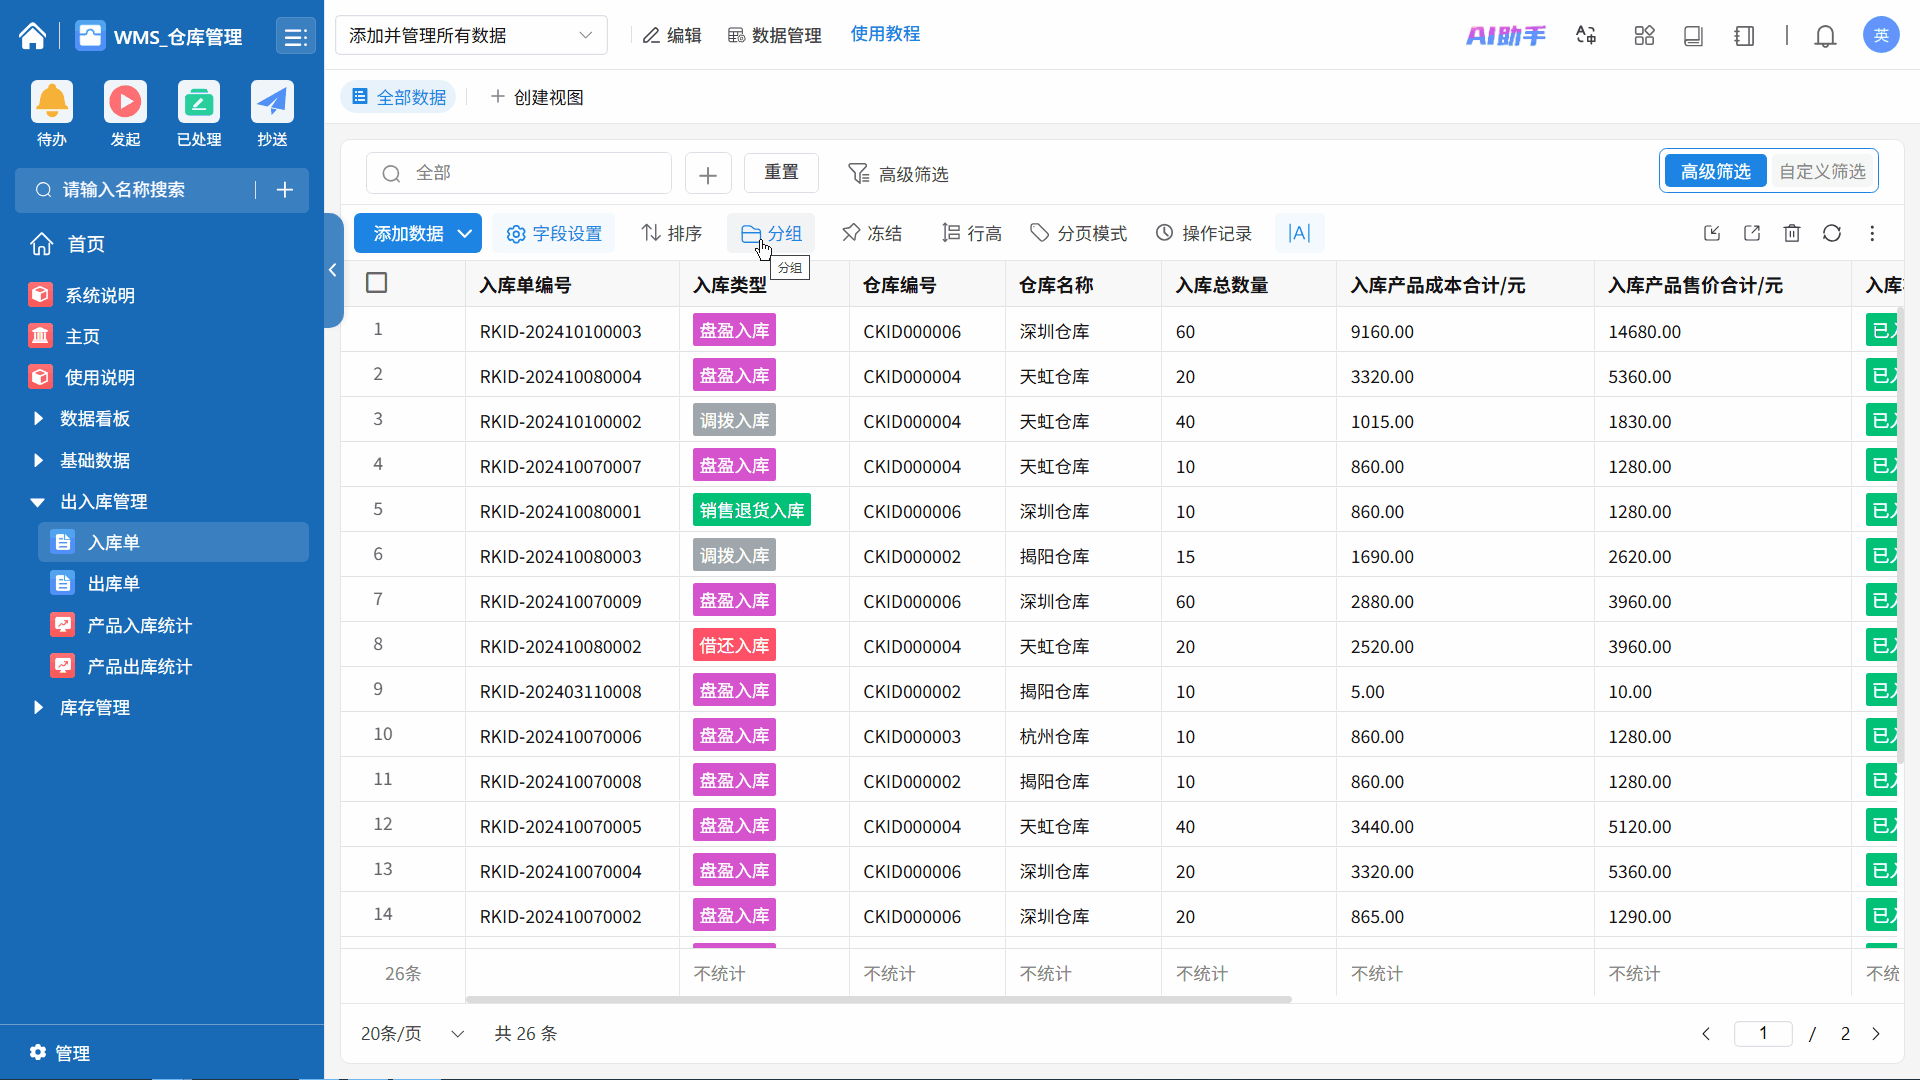Switch to the 自定义筛选 custom filter mode
Image resolution: width=1920 pixels, height=1080 pixels.
click(1822, 171)
